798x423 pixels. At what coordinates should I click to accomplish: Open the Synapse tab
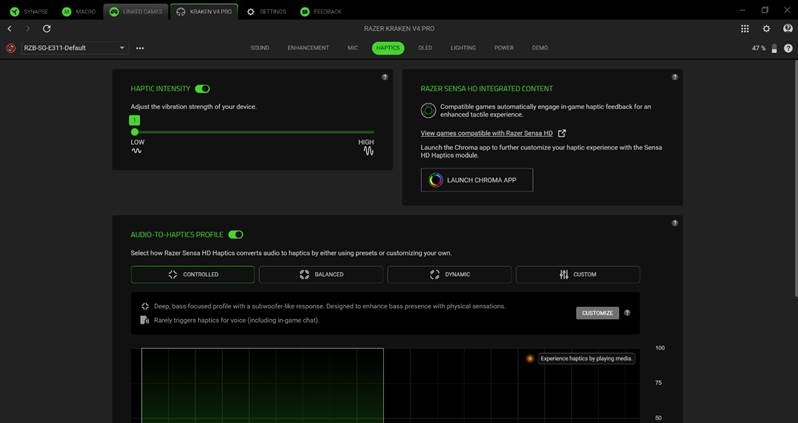point(28,11)
